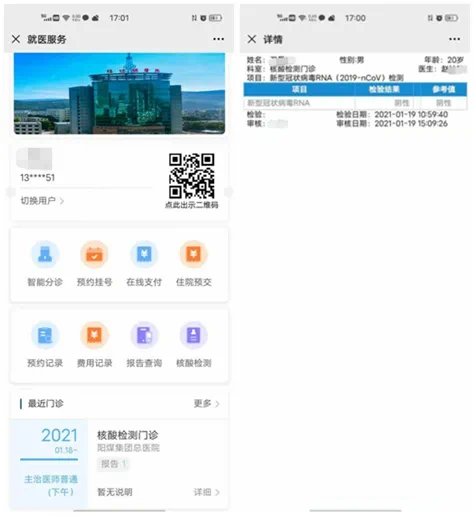This screenshot has width=475, height=516.
Task: Tap the 点此出示二维码 label
Action: (192, 205)
